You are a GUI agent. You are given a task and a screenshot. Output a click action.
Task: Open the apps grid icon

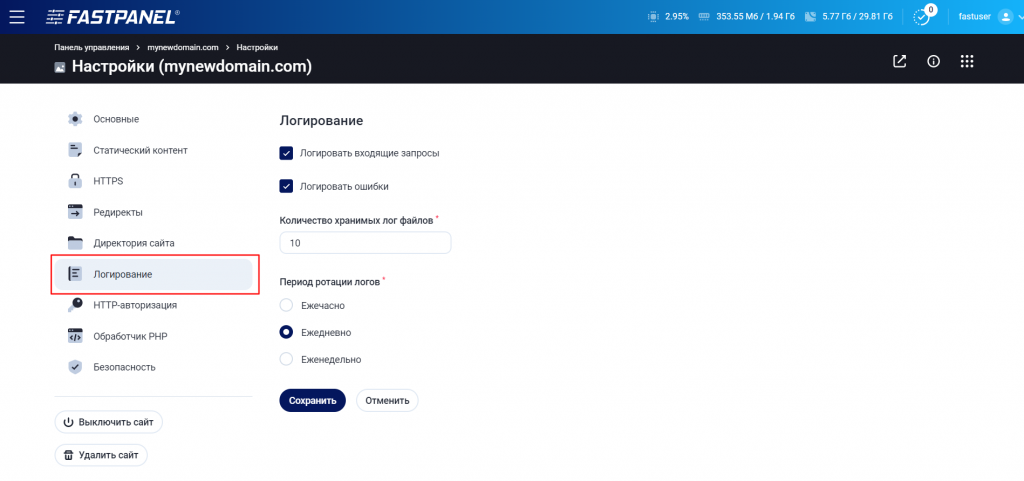tap(967, 61)
